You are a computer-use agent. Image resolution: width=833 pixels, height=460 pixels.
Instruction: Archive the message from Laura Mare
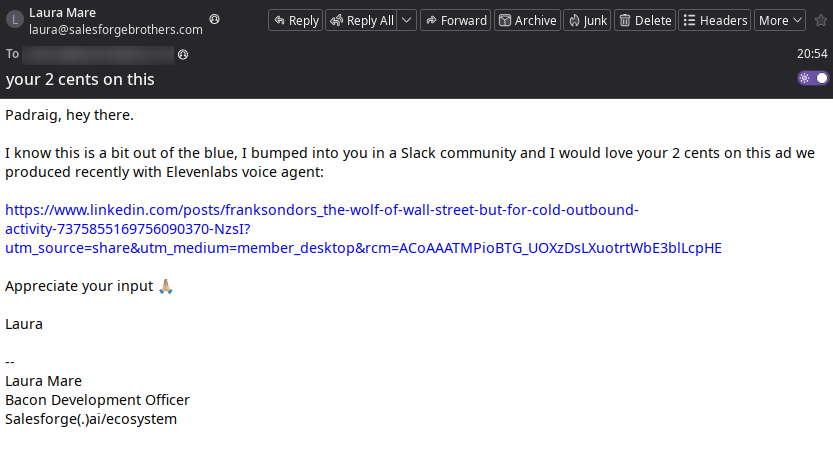pyautogui.click(x=526, y=20)
